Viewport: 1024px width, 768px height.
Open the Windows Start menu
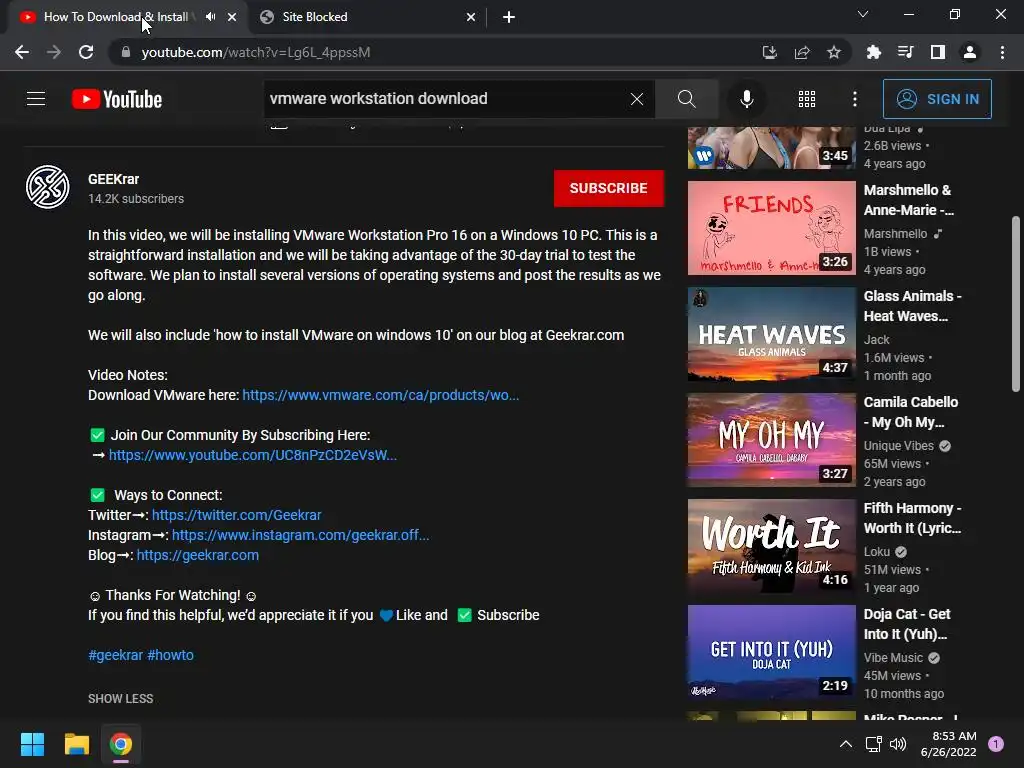click(x=32, y=744)
